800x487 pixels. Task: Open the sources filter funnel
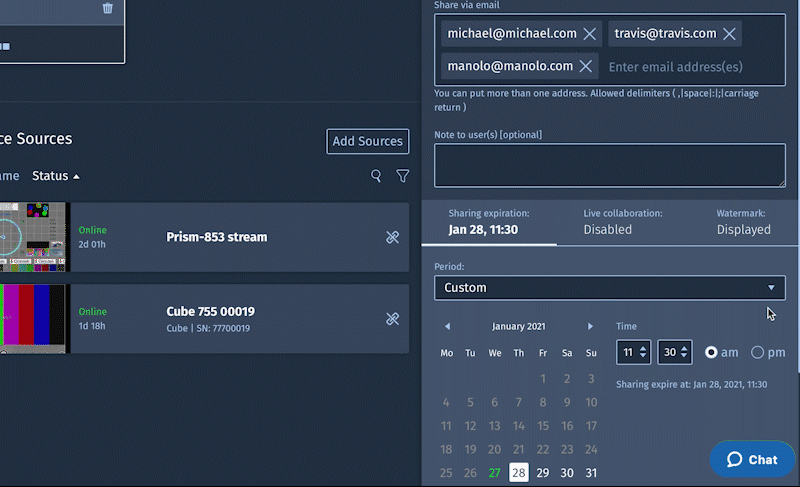coord(402,176)
